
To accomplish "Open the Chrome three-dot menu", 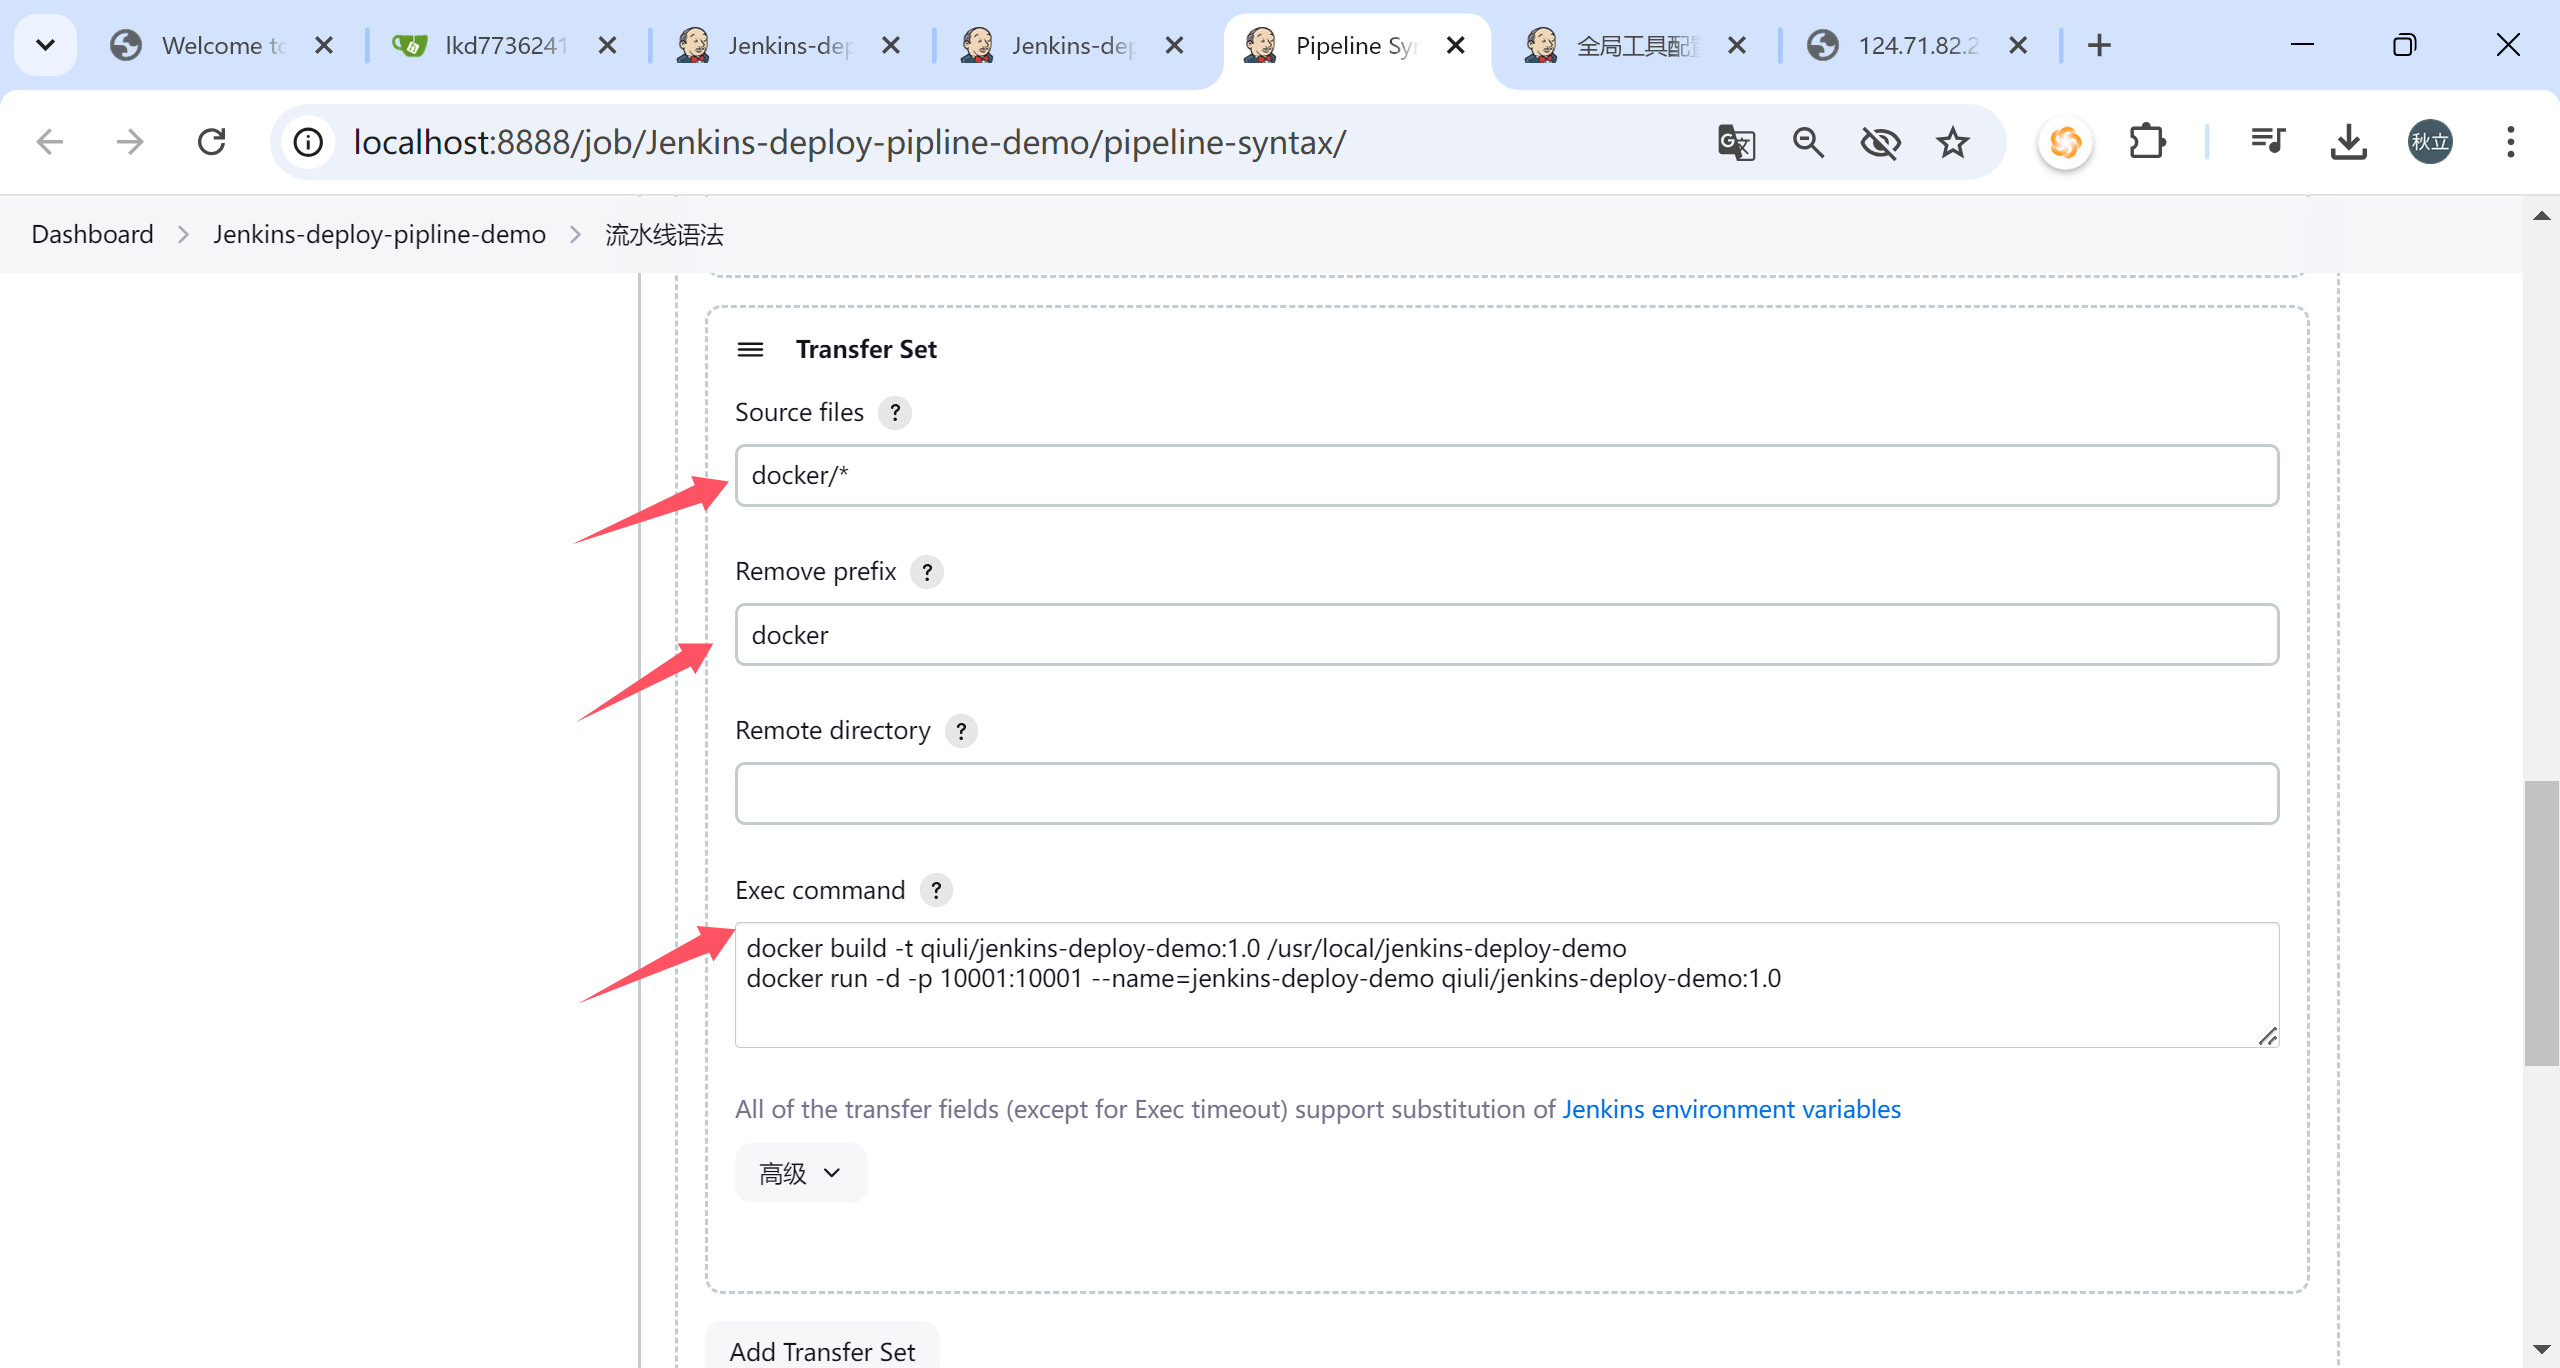I will (2510, 142).
